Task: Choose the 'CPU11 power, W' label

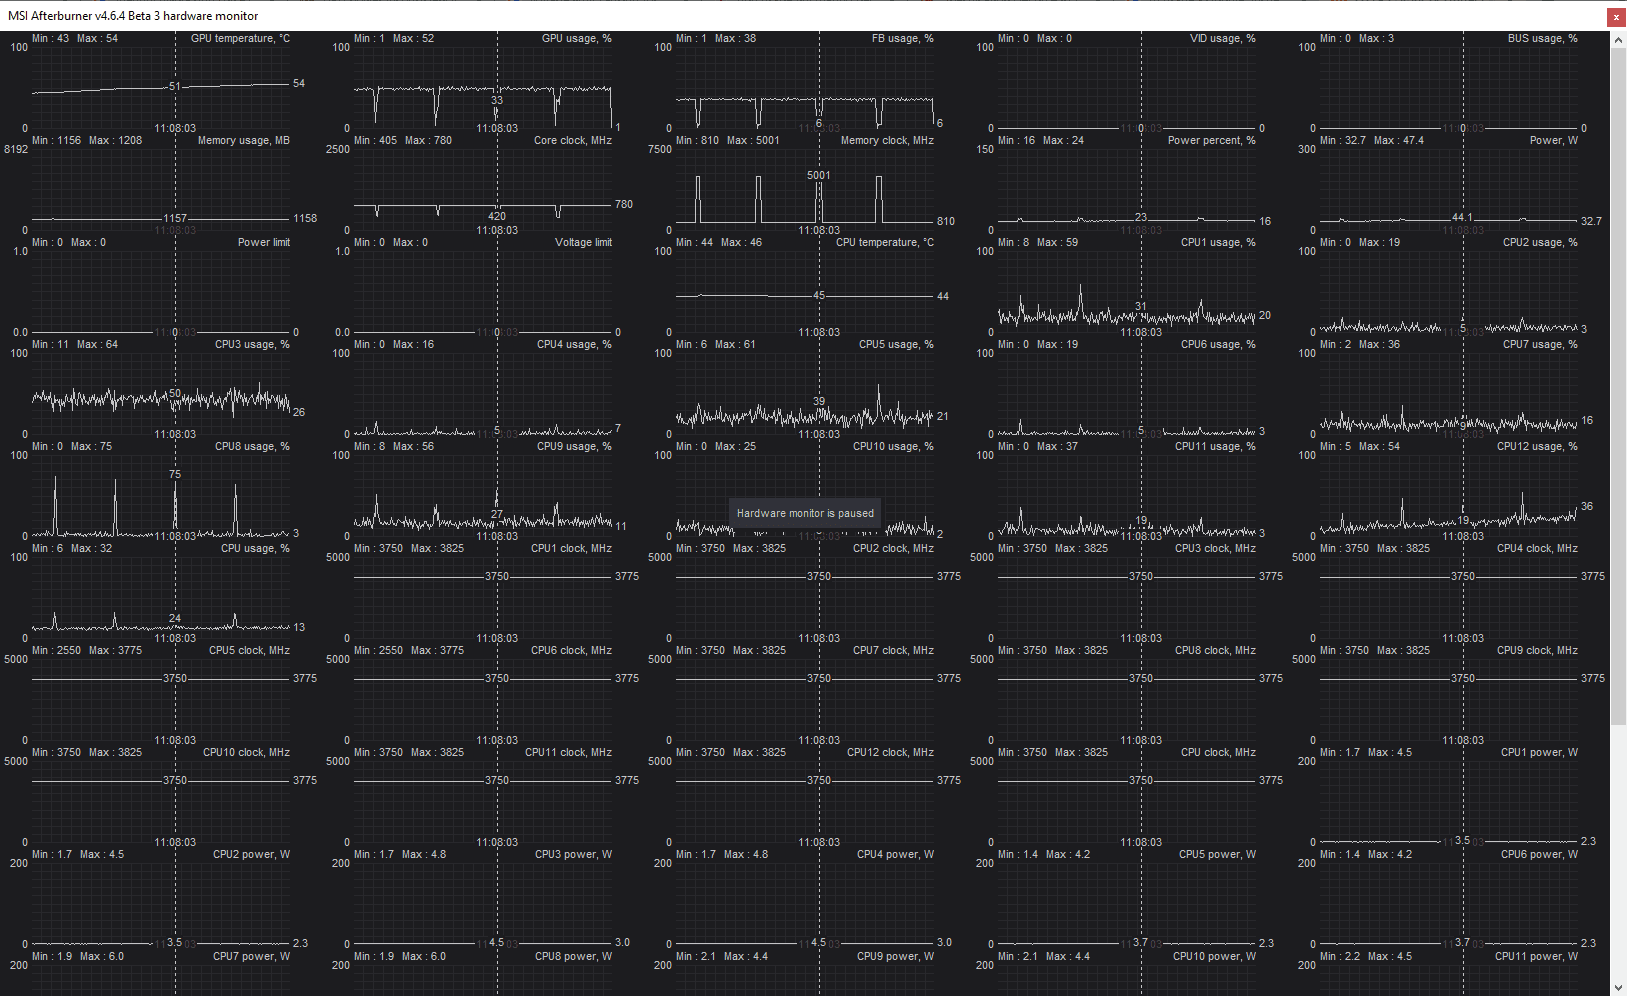Action: (1536, 956)
